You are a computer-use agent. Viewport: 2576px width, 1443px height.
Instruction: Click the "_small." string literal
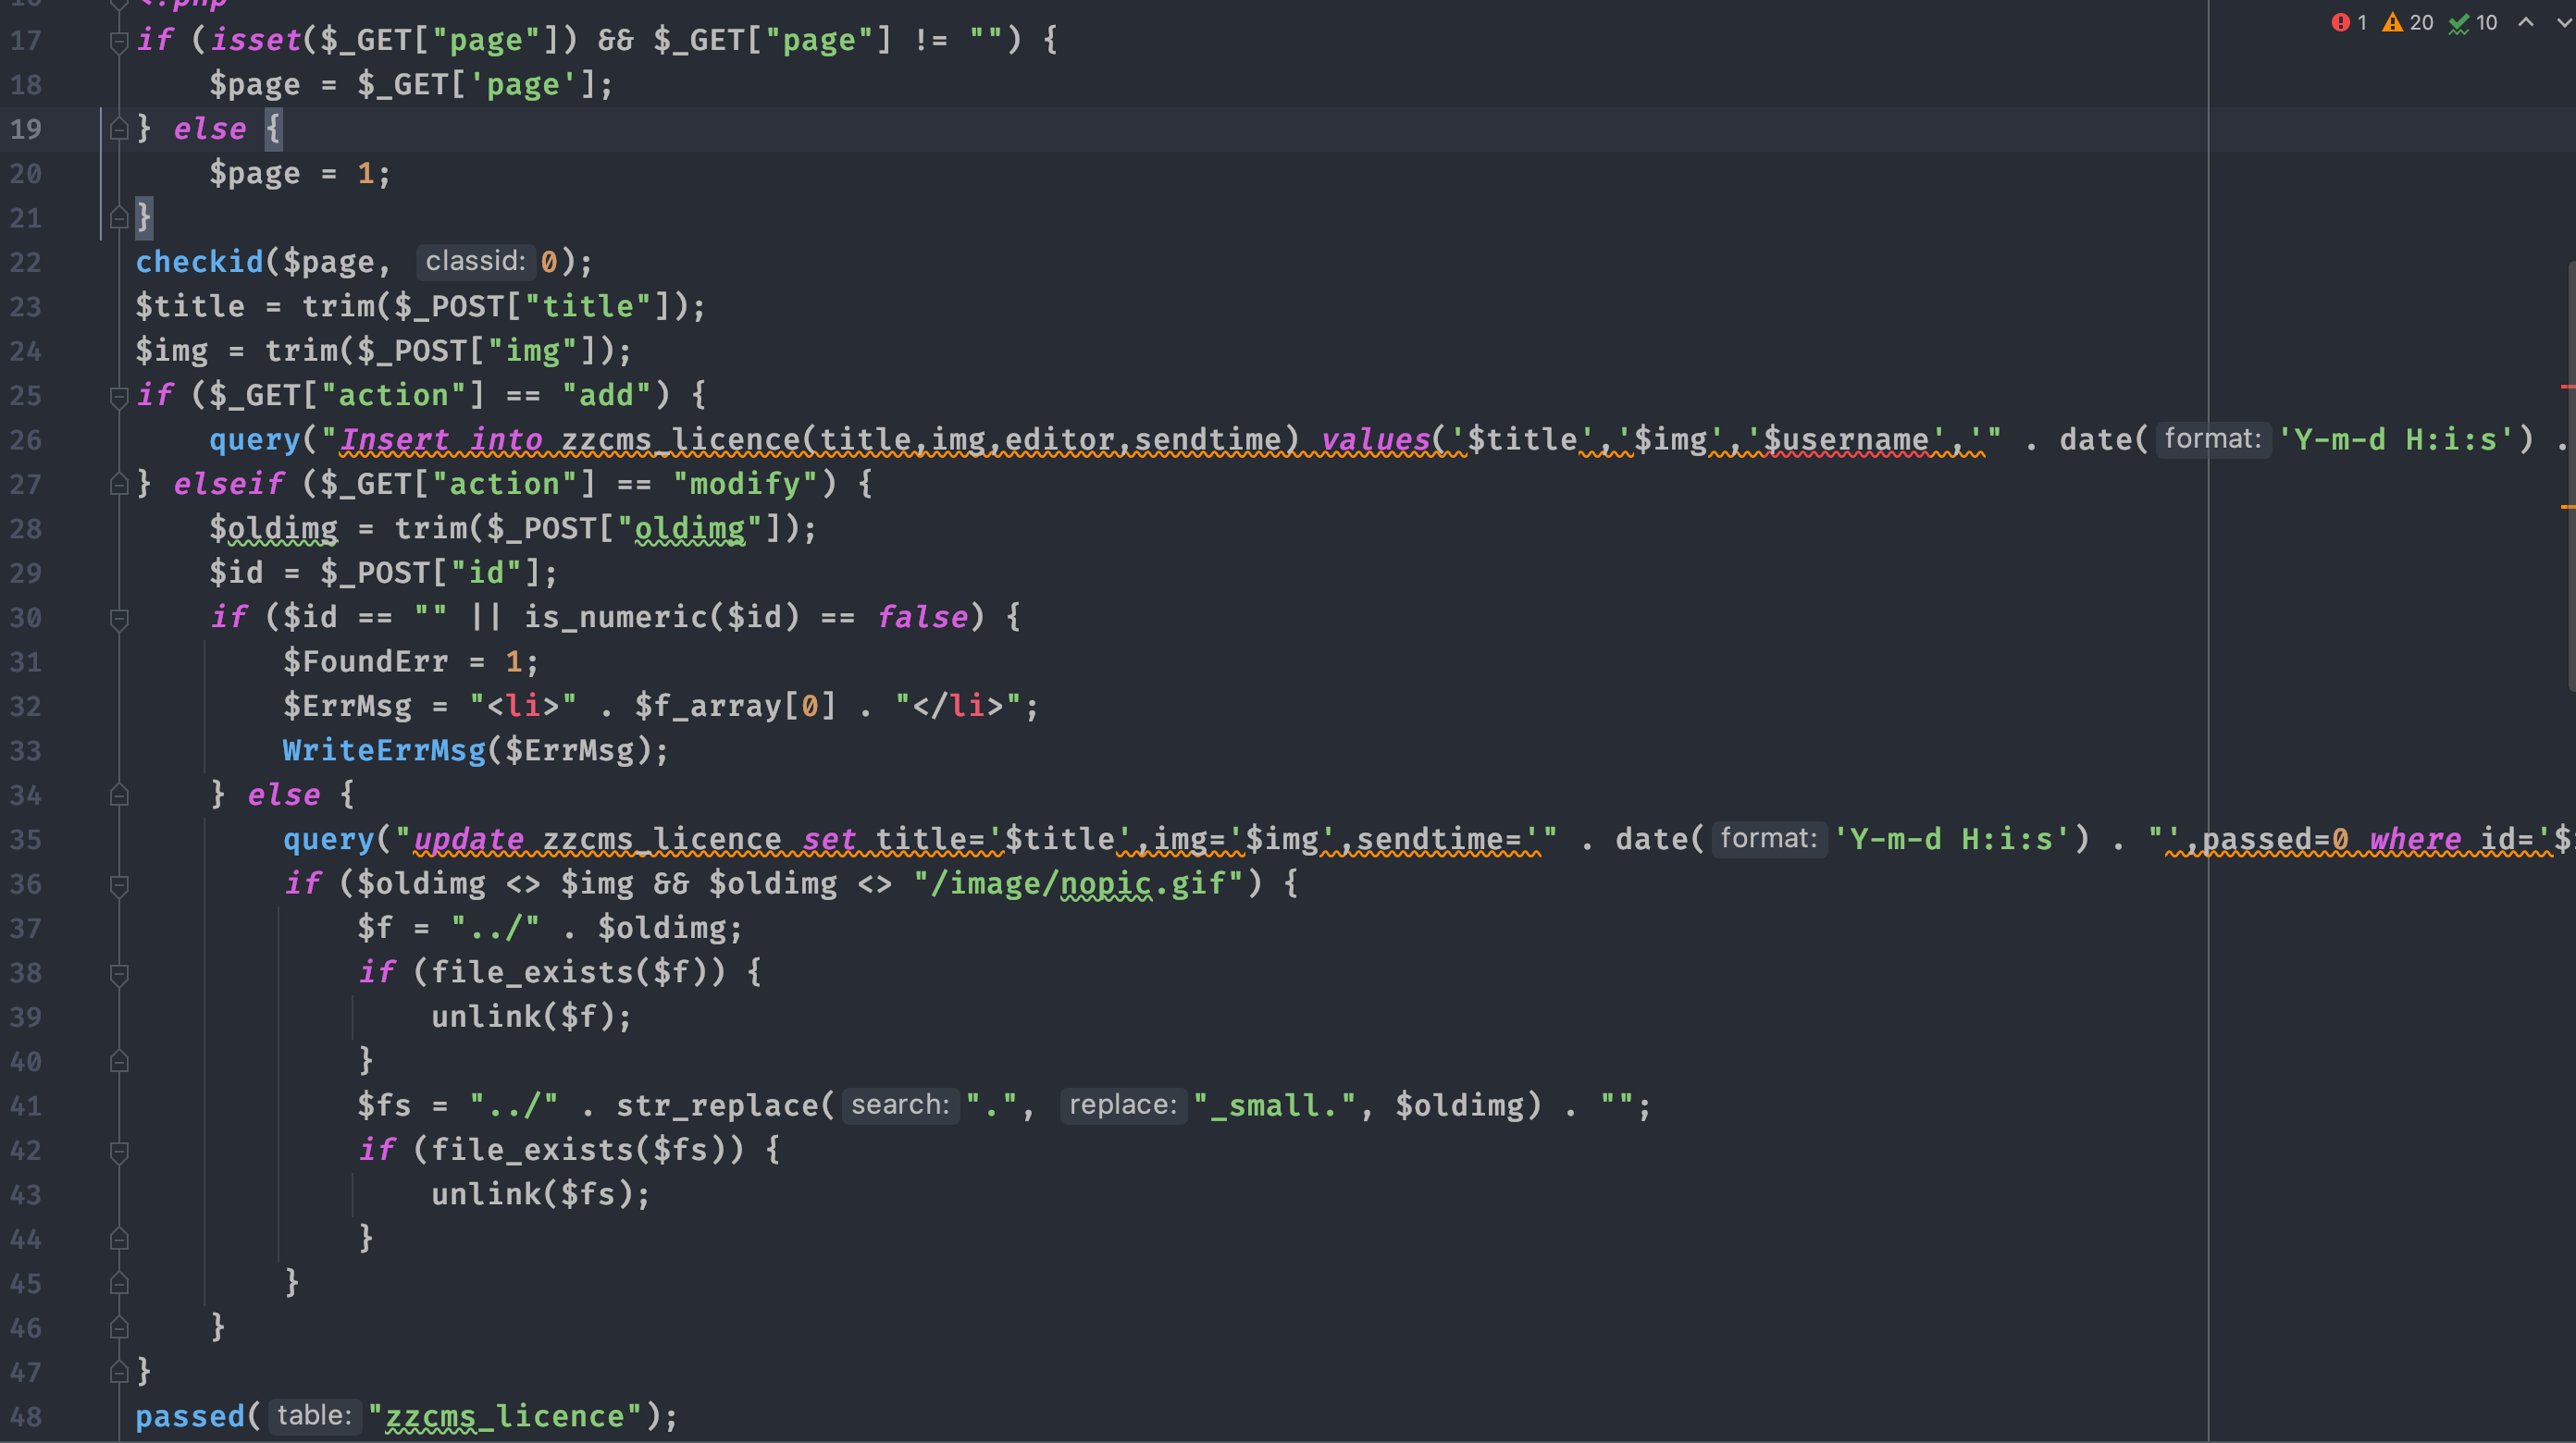click(x=1275, y=1106)
